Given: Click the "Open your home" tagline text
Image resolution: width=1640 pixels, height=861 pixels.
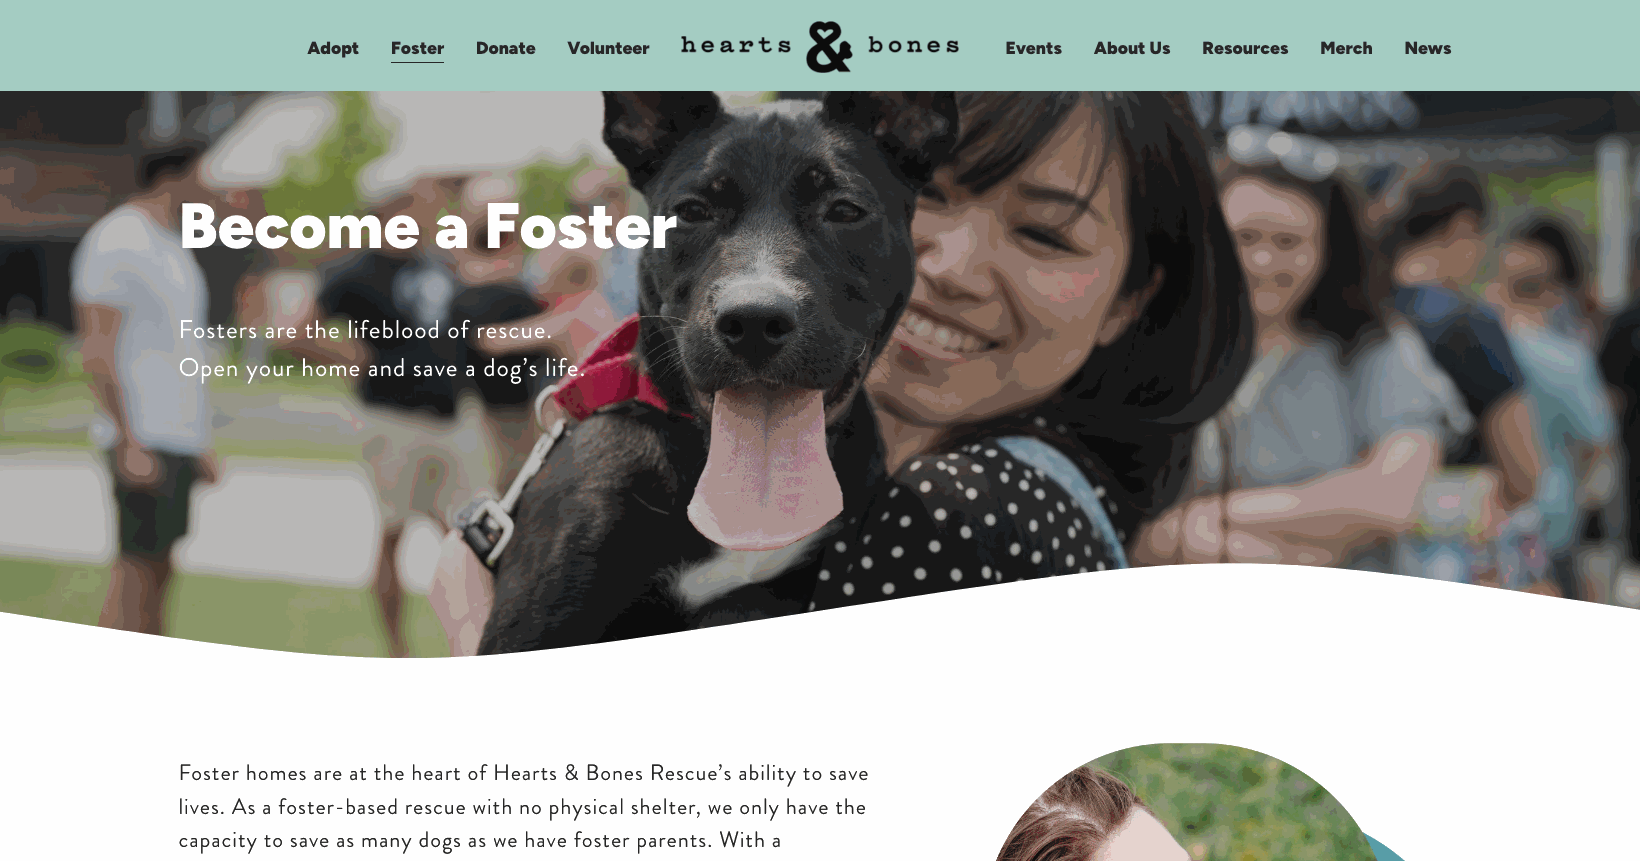Looking at the screenshot, I should 382,369.
